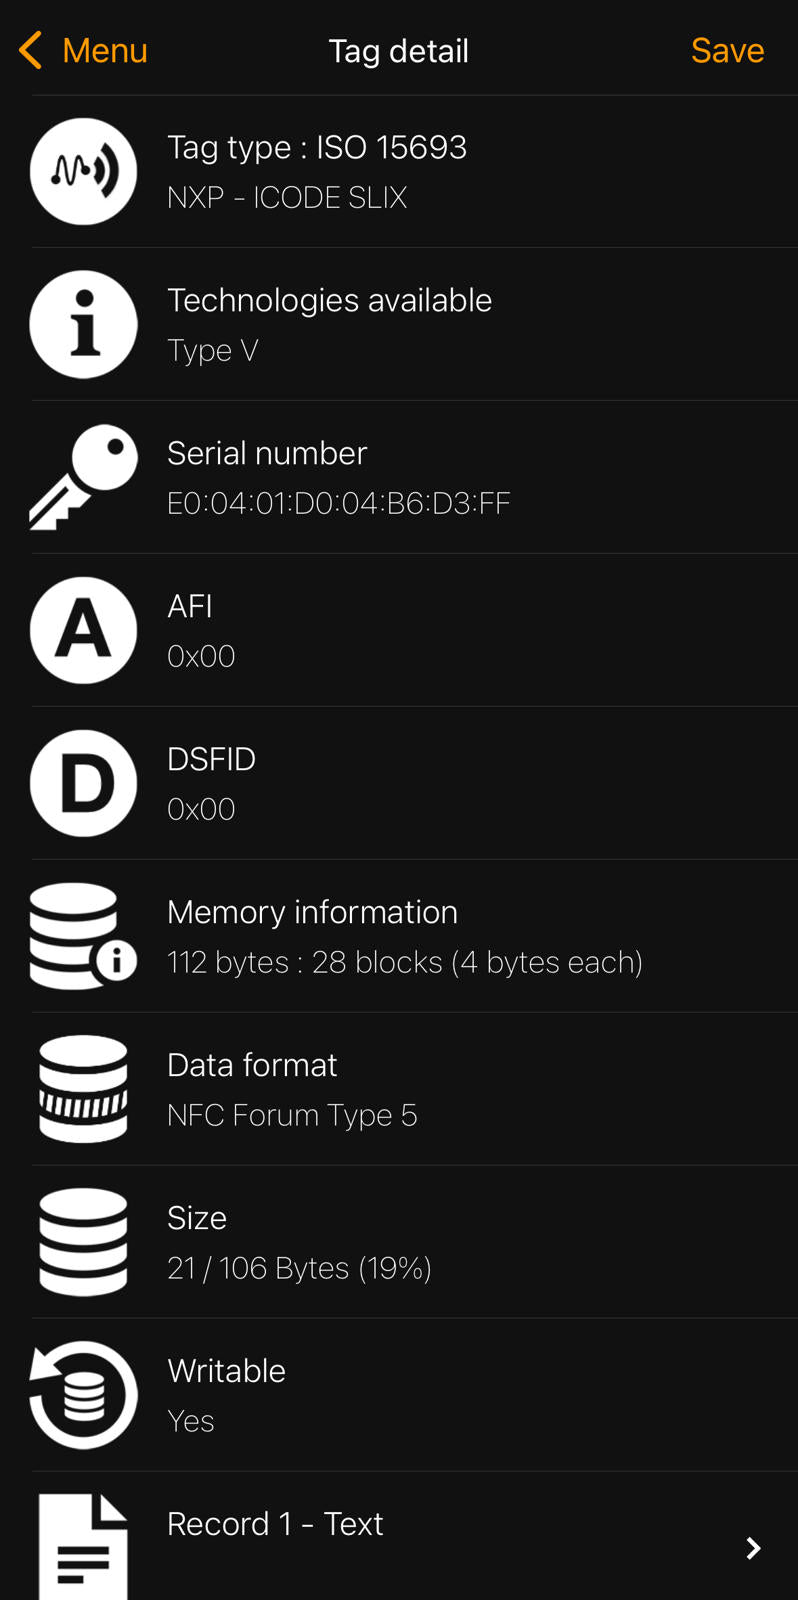This screenshot has height=1600, width=798.
Task: Tap the Memory information database icon
Action: click(x=83, y=937)
